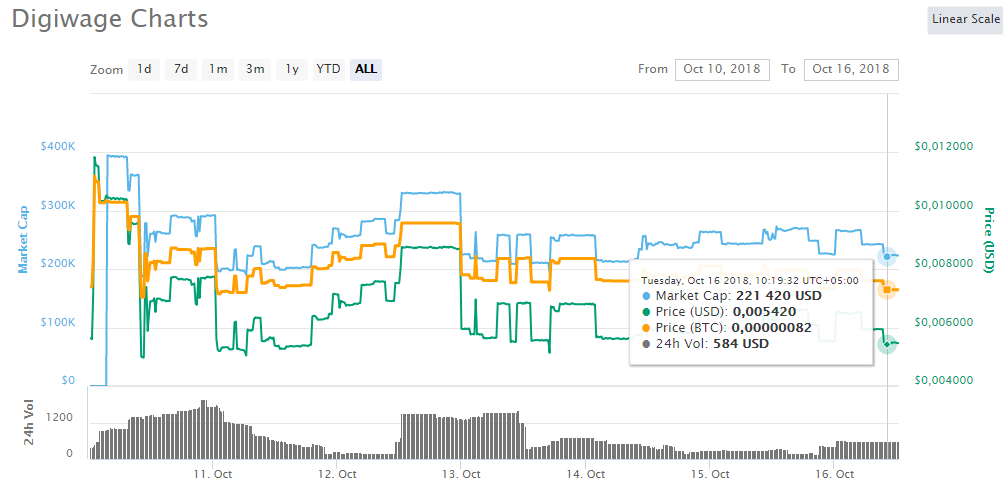Click the 16. Oct date label
The image size is (1003, 487).
(833, 475)
